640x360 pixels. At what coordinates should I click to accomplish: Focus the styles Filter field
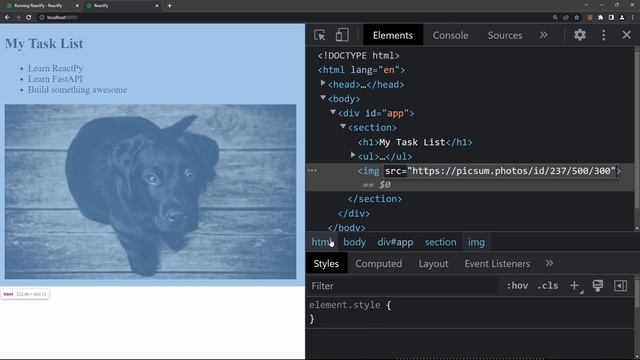pos(404,286)
